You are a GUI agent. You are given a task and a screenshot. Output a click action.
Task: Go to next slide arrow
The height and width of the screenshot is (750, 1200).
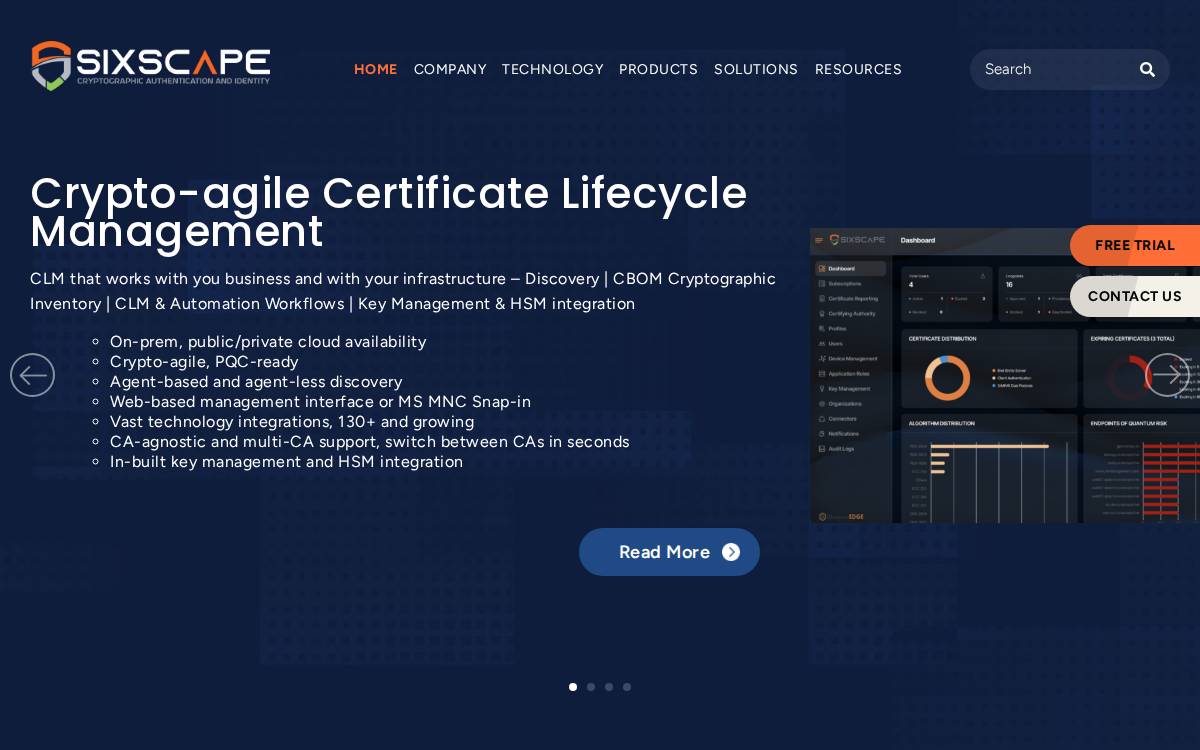tap(1167, 375)
